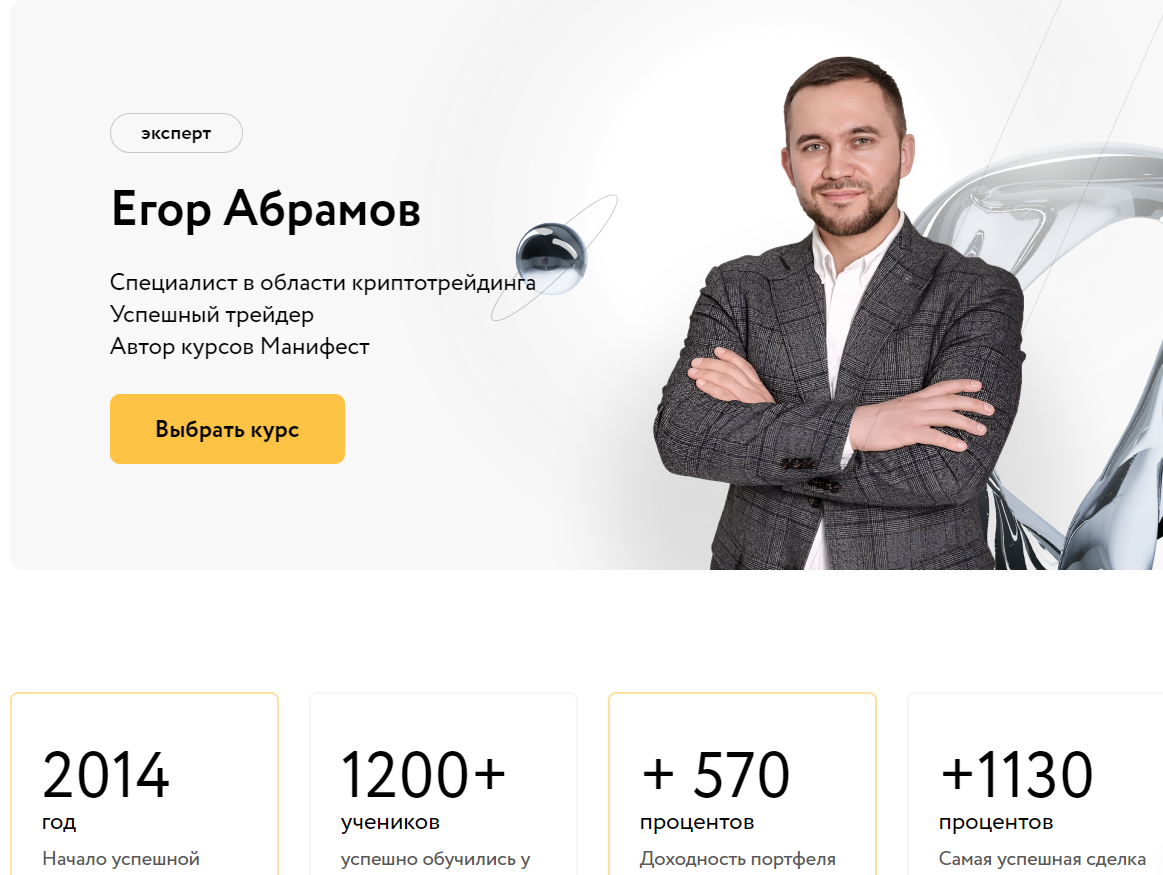
Task: Click the Доходность портфеля caption
Action: pyautogui.click(x=737, y=859)
